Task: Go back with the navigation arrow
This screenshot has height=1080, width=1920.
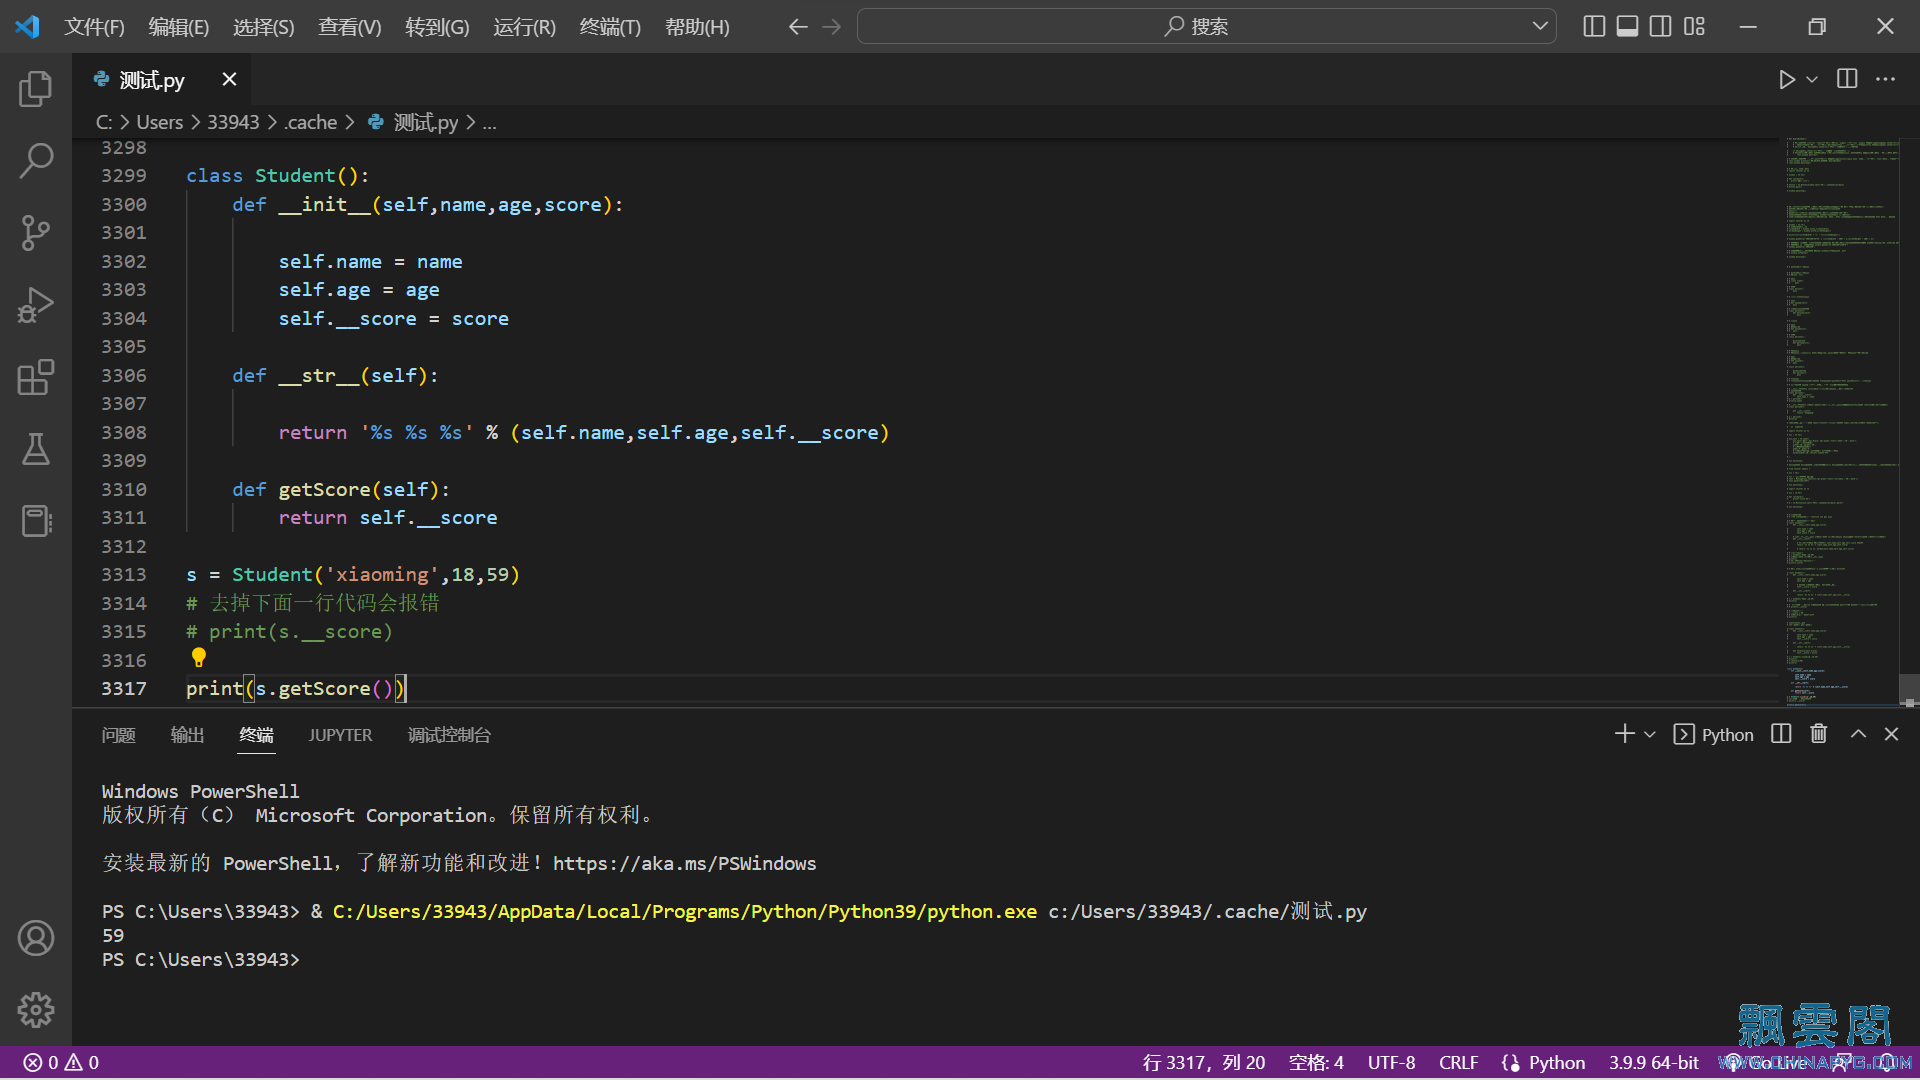Action: click(798, 27)
